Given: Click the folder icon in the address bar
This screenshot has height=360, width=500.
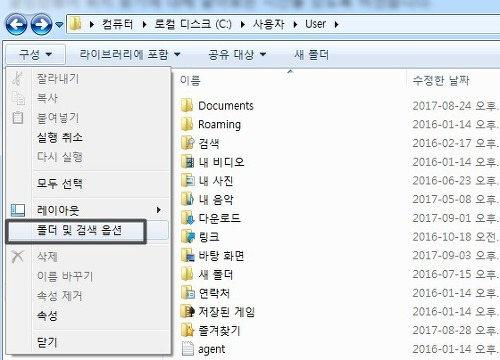Looking at the screenshot, I should (x=76, y=24).
